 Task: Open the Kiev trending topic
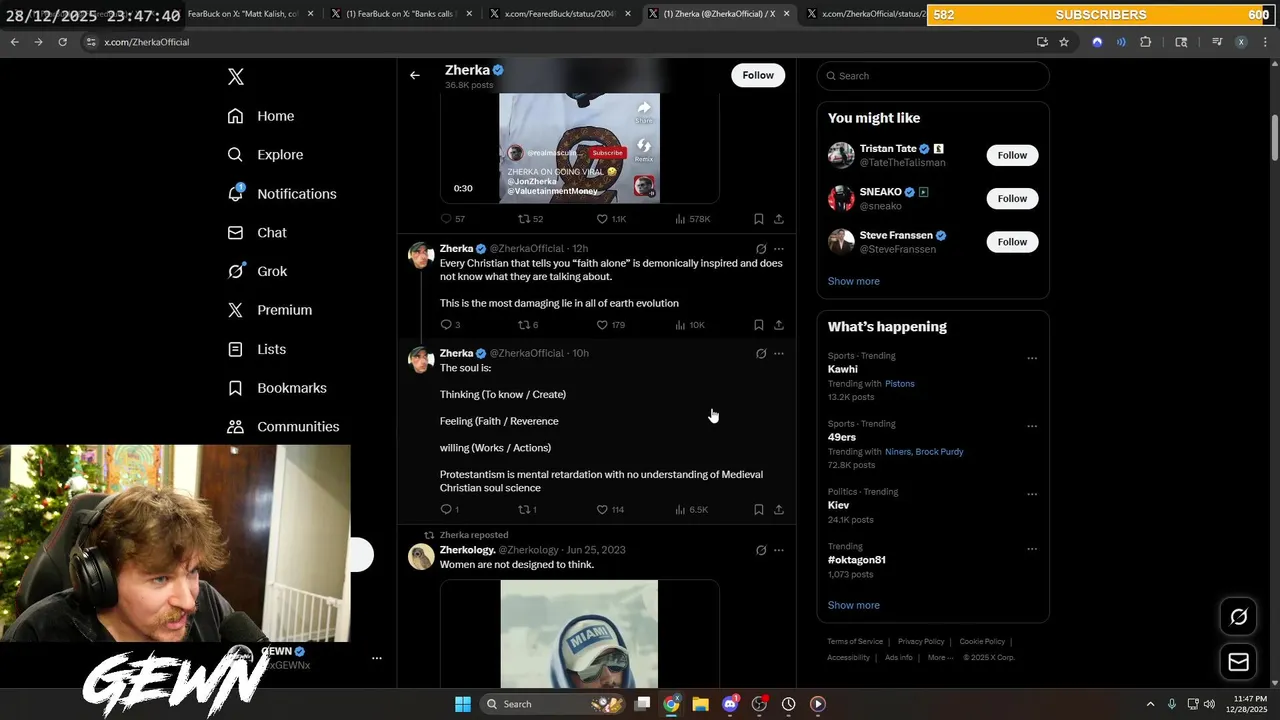[x=839, y=505]
